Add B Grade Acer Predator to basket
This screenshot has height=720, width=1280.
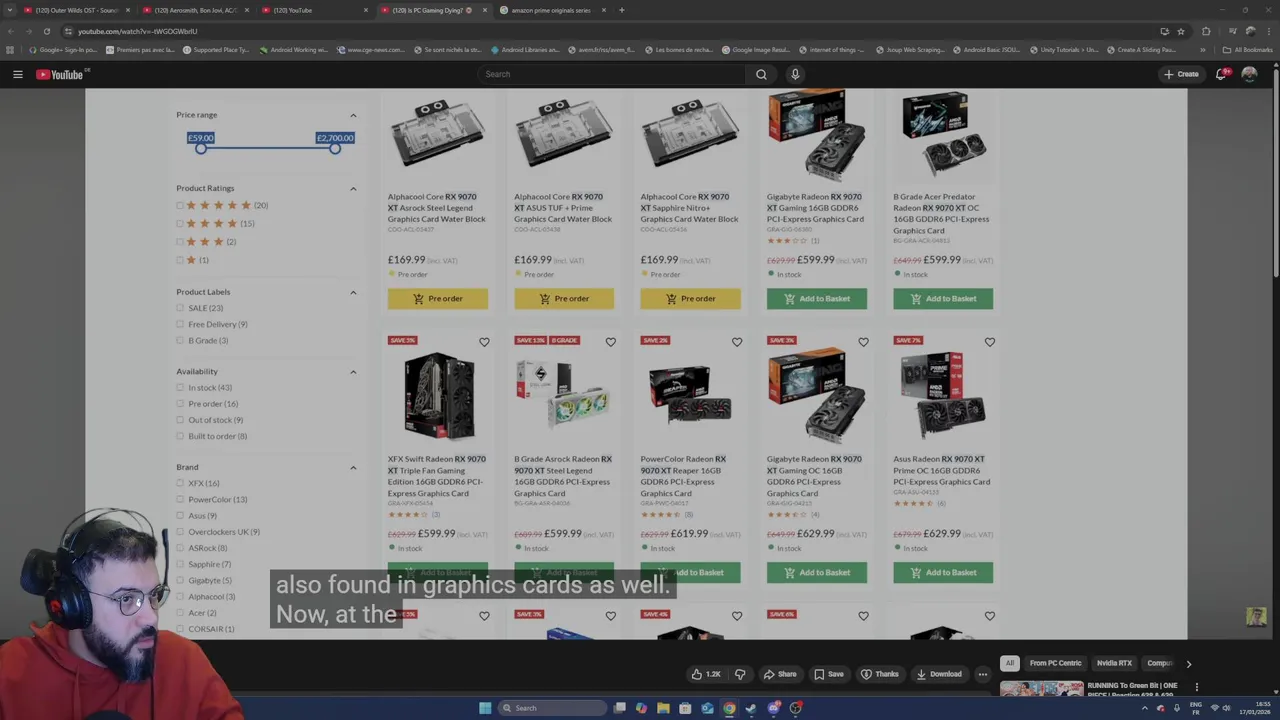click(x=943, y=298)
